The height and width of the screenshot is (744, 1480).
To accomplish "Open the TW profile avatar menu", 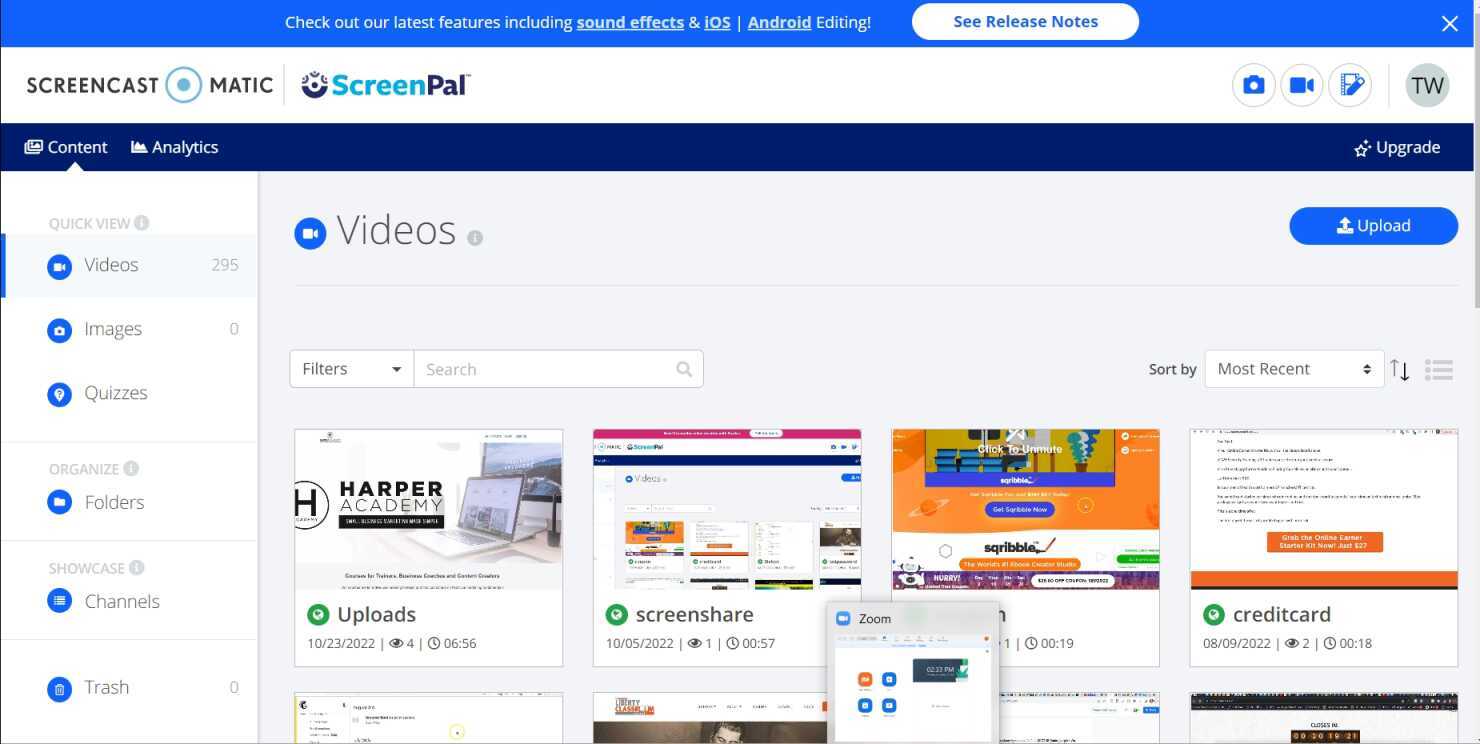I will tap(1427, 85).
